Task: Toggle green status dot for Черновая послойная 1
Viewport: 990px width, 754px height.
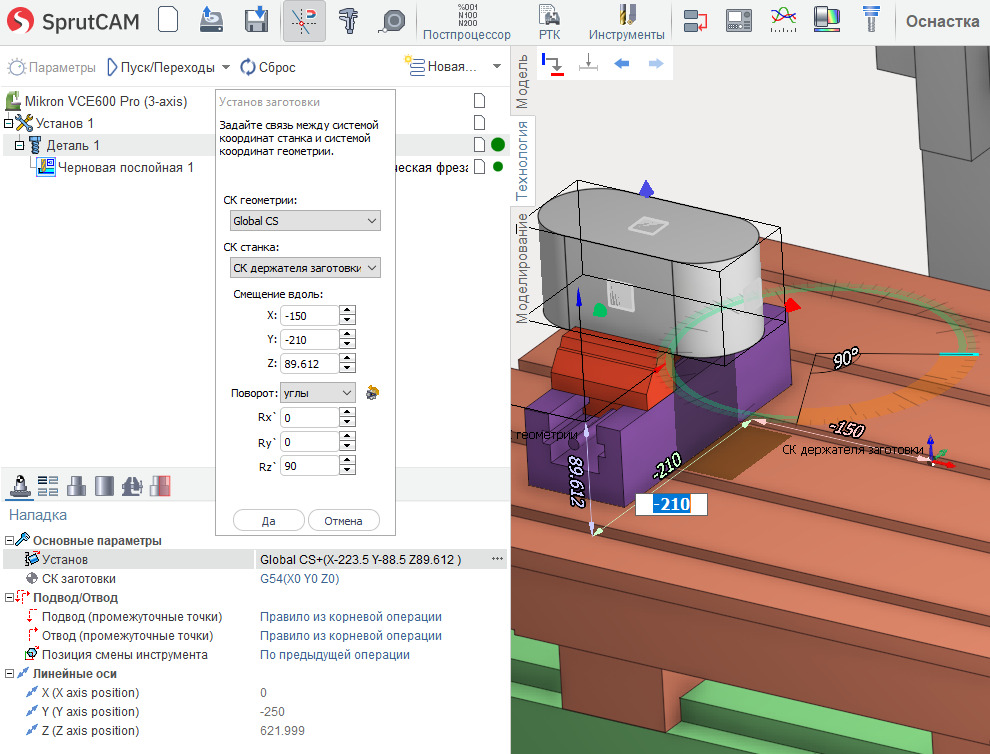Action: 498,167
